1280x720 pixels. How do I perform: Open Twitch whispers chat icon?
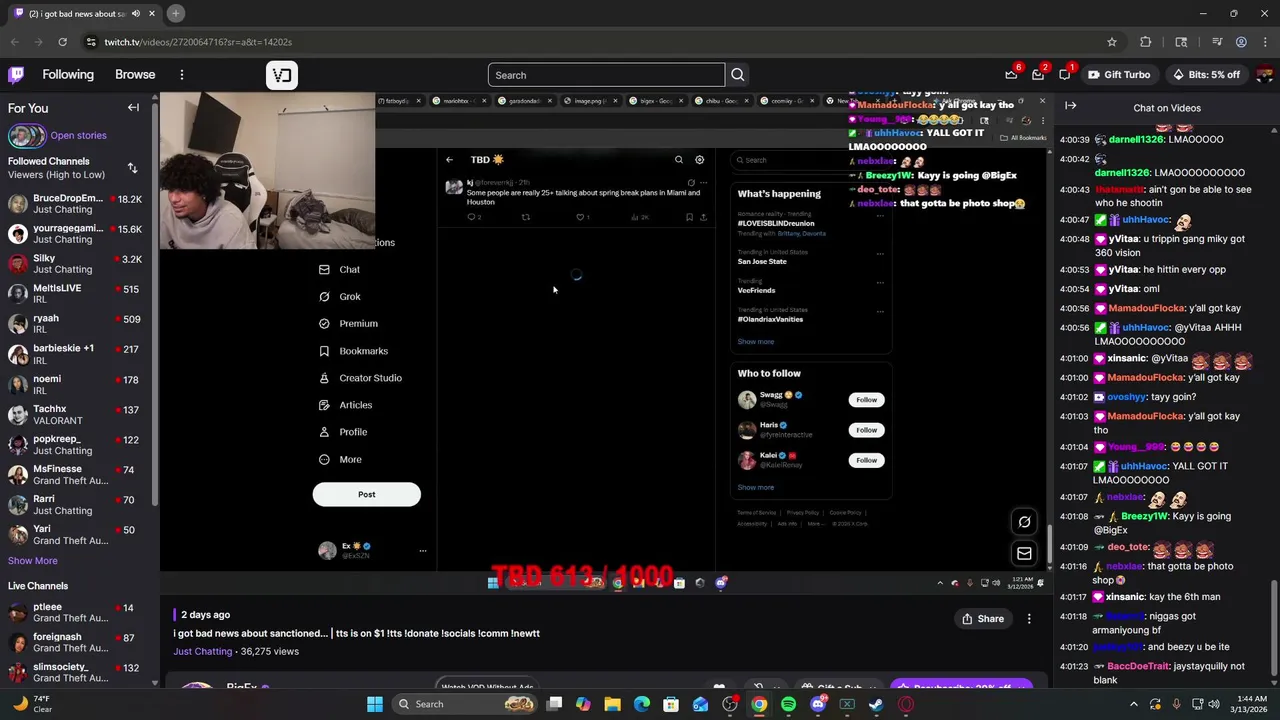[1065, 75]
